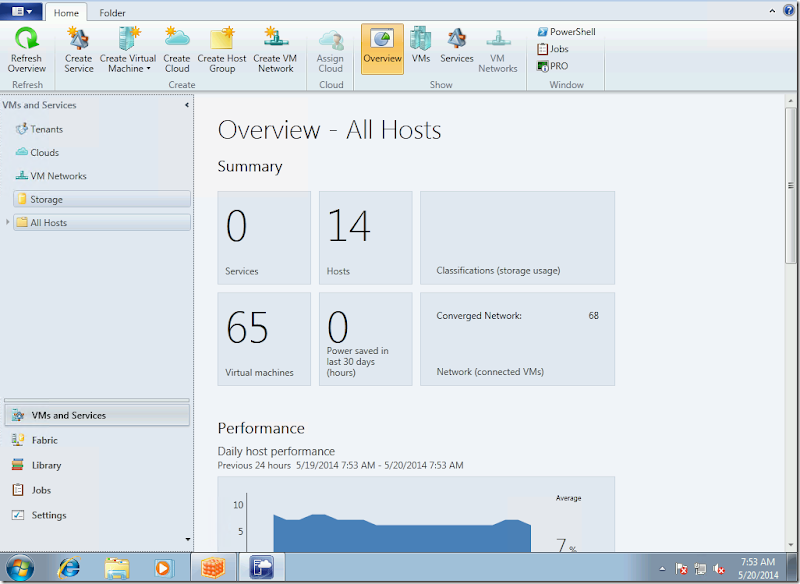Click the Virtual Machine Manager taskbar icon
The image size is (800, 584).
pos(262,568)
